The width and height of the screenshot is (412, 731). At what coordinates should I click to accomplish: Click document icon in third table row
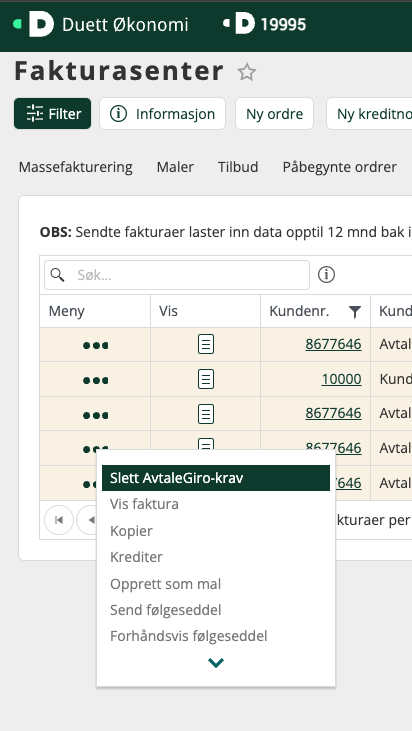click(206, 414)
